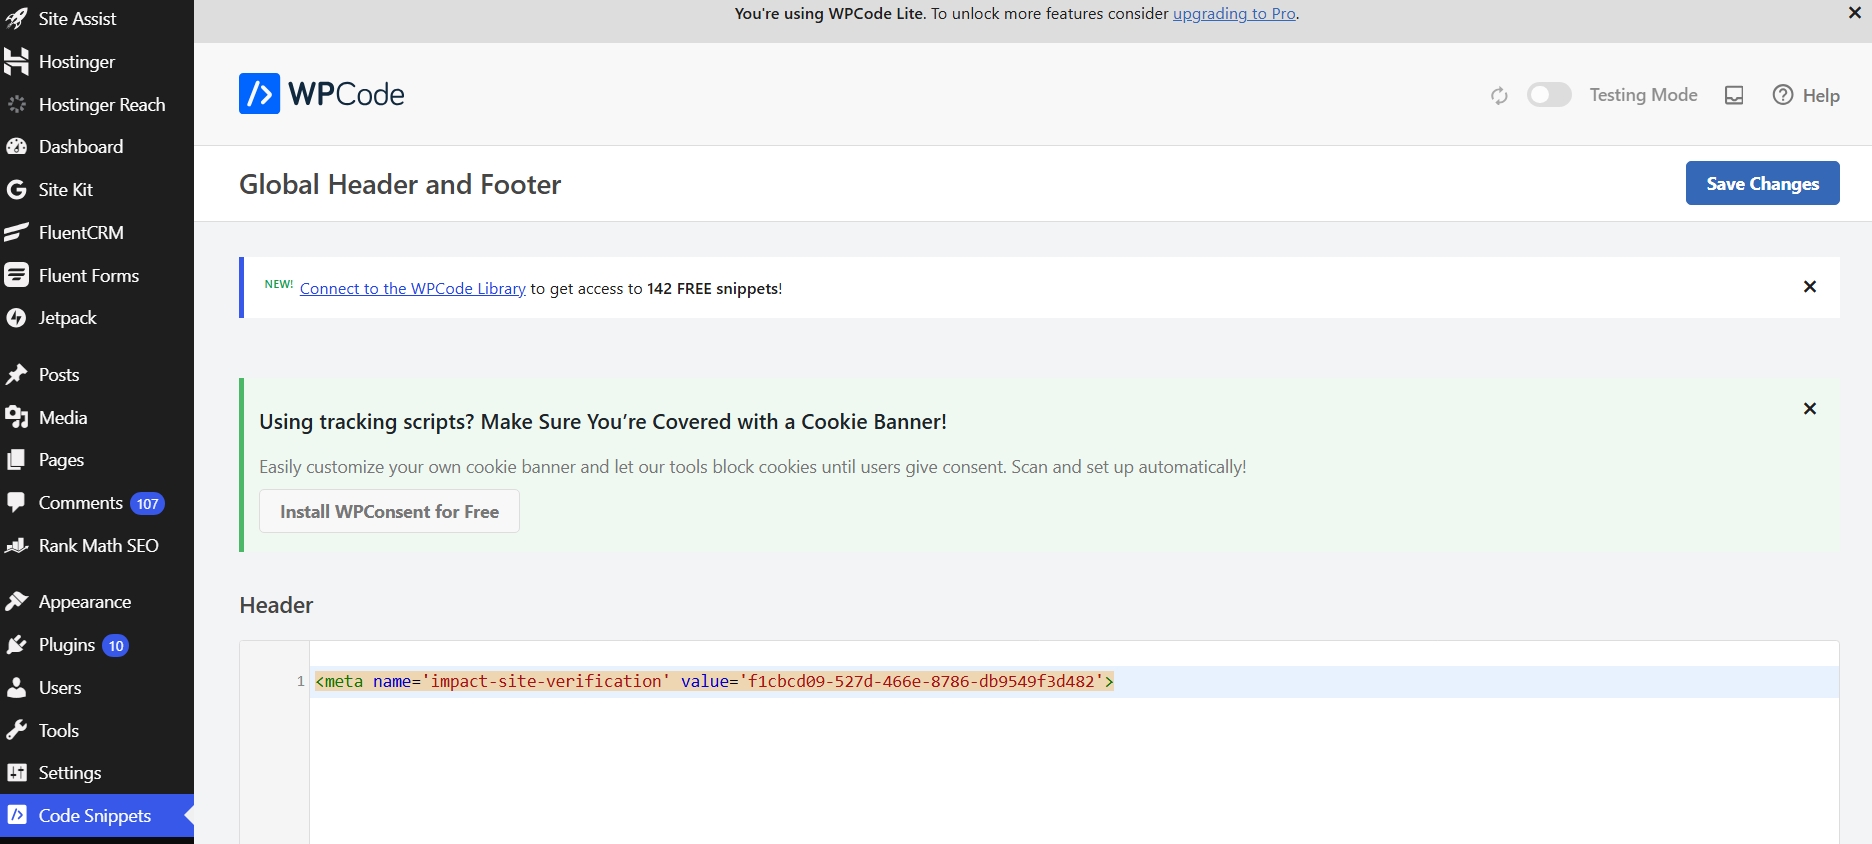This screenshot has width=1872, height=844.
Task: Click line number 1 in editor gutter
Action: coord(300,682)
